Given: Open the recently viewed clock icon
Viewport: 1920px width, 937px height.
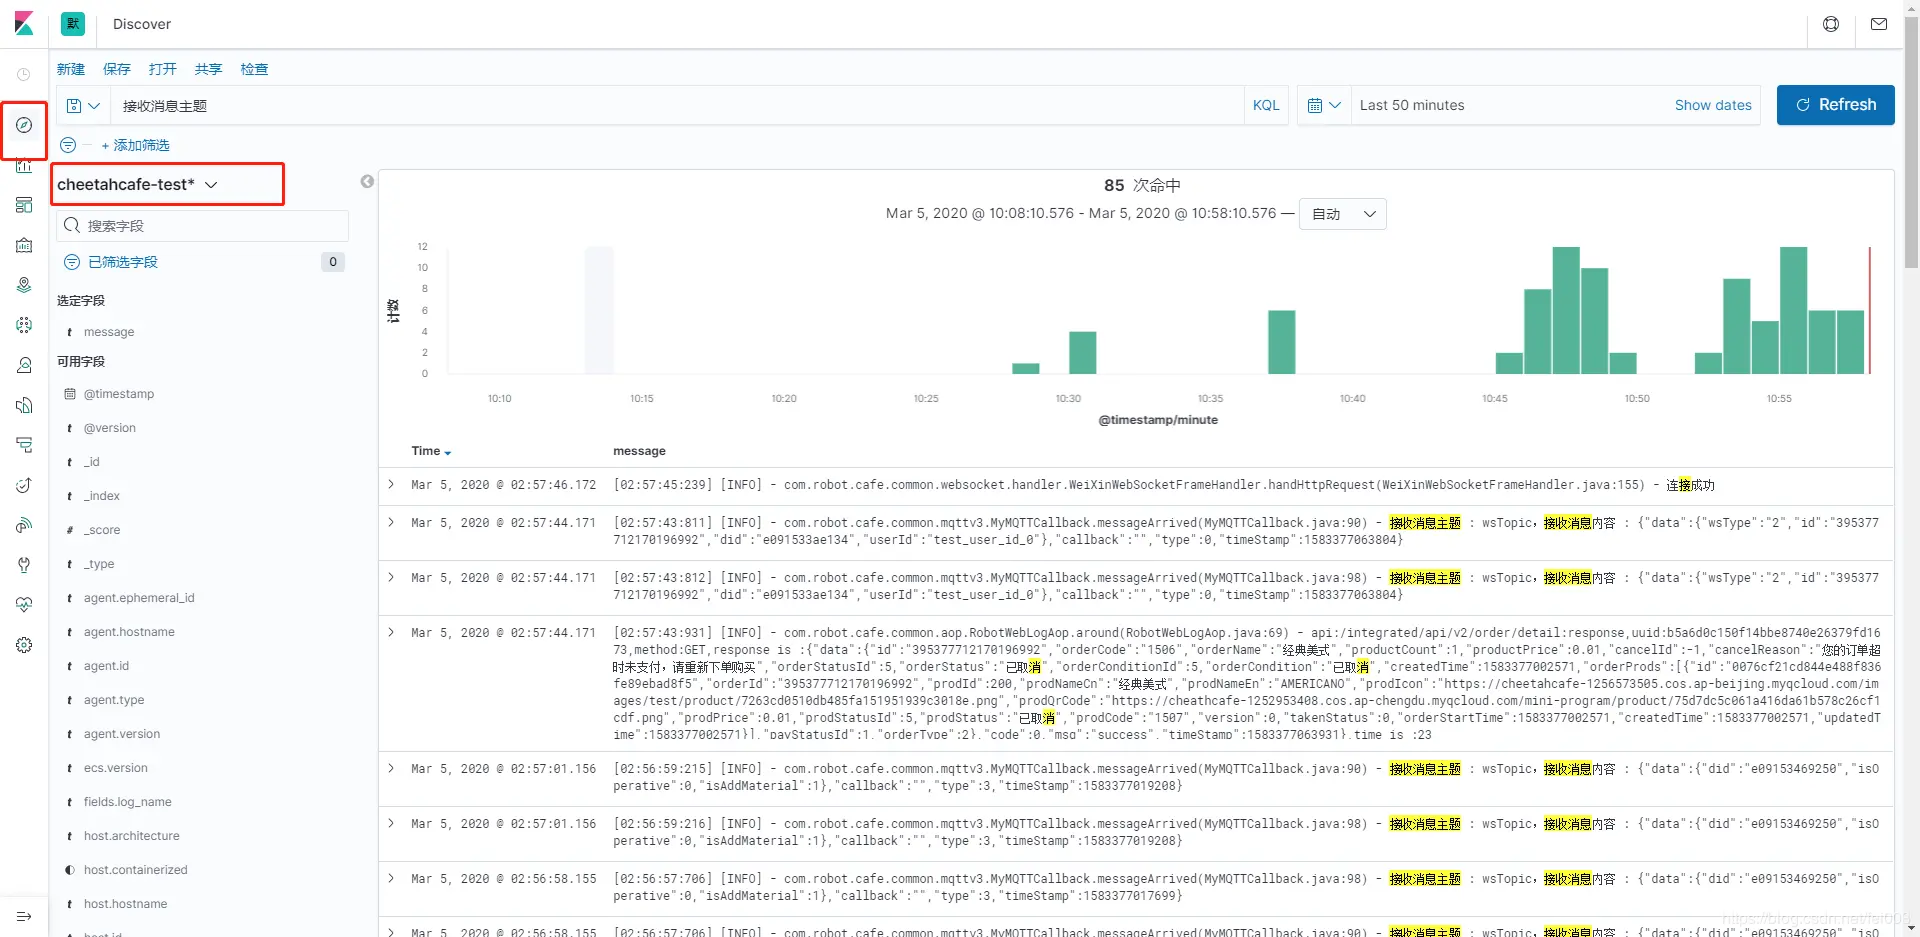Looking at the screenshot, I should [24, 74].
